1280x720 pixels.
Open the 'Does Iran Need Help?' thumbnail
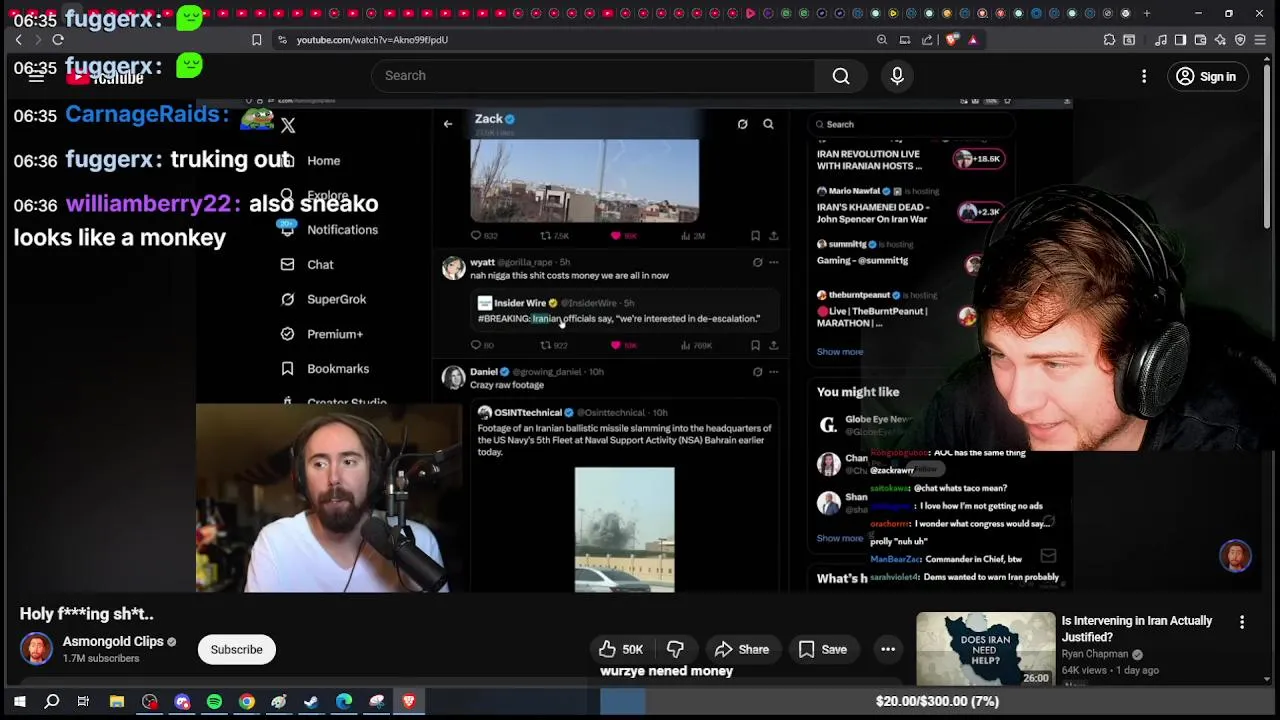tap(985, 648)
